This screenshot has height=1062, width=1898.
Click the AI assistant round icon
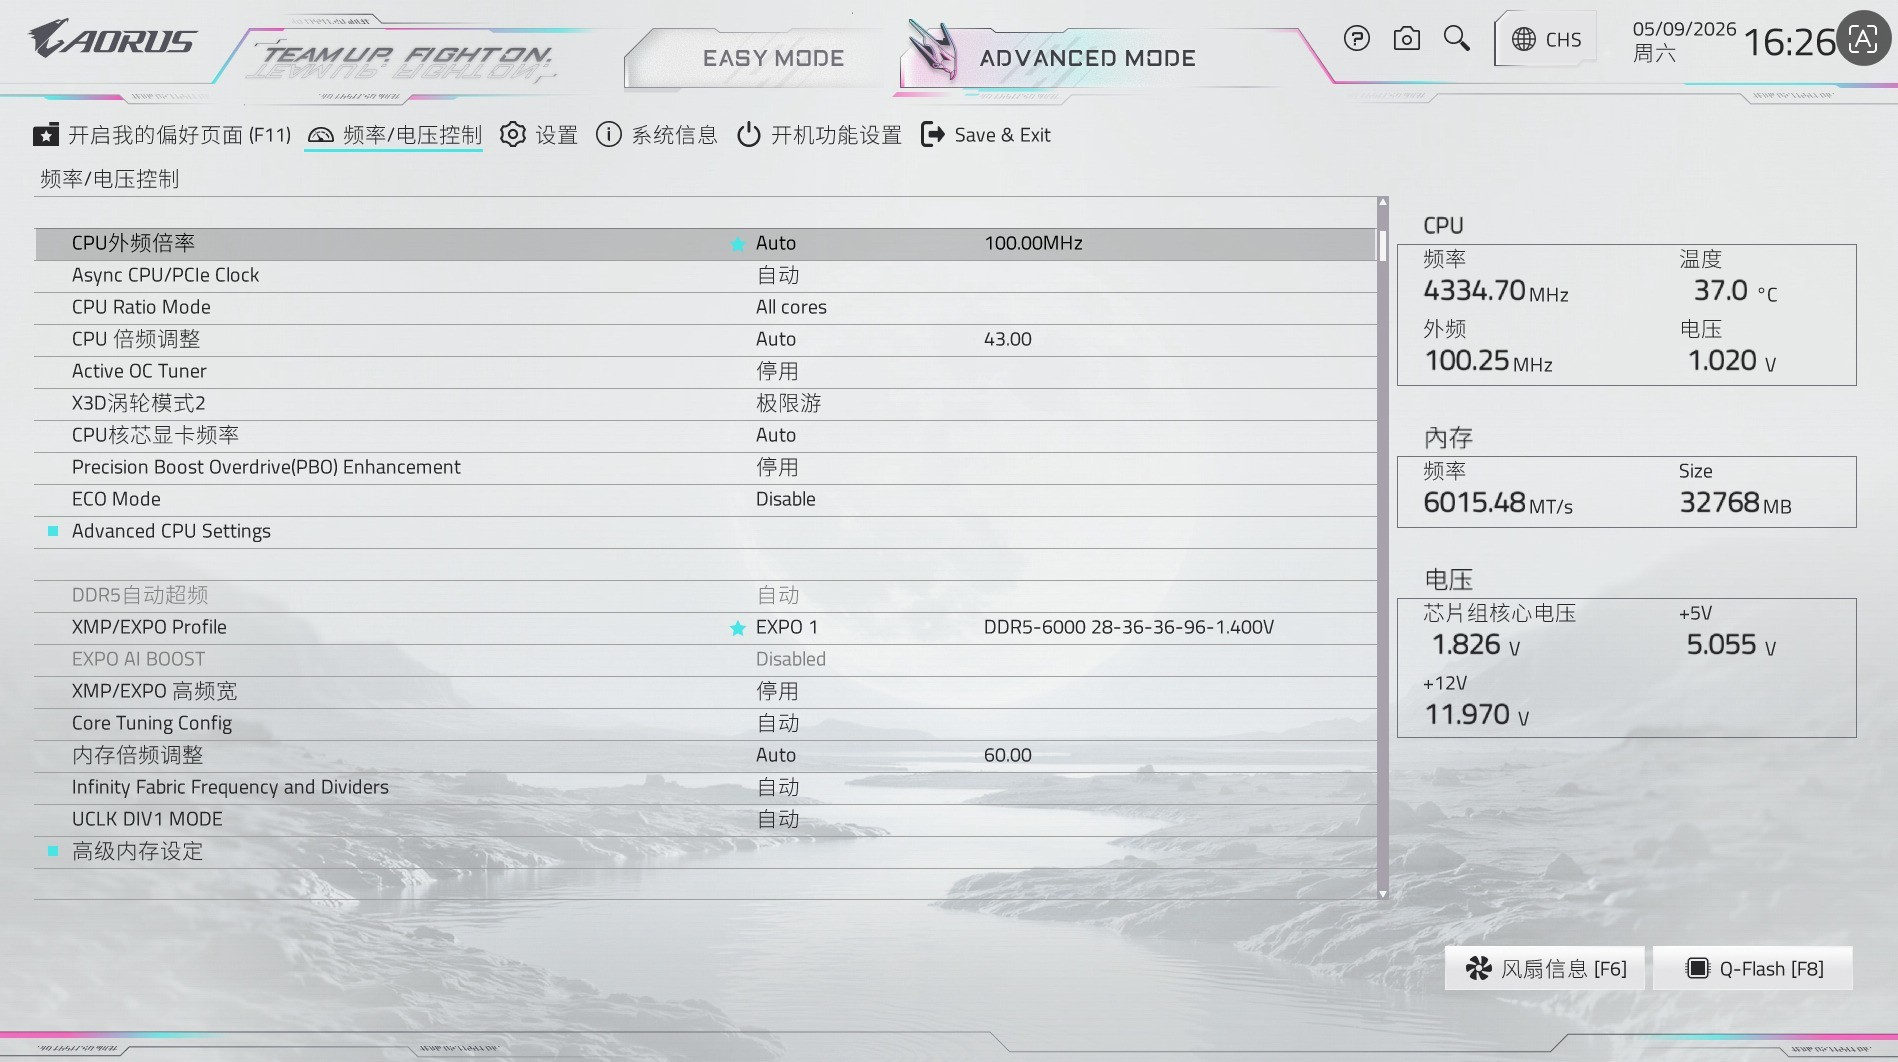[1863, 39]
